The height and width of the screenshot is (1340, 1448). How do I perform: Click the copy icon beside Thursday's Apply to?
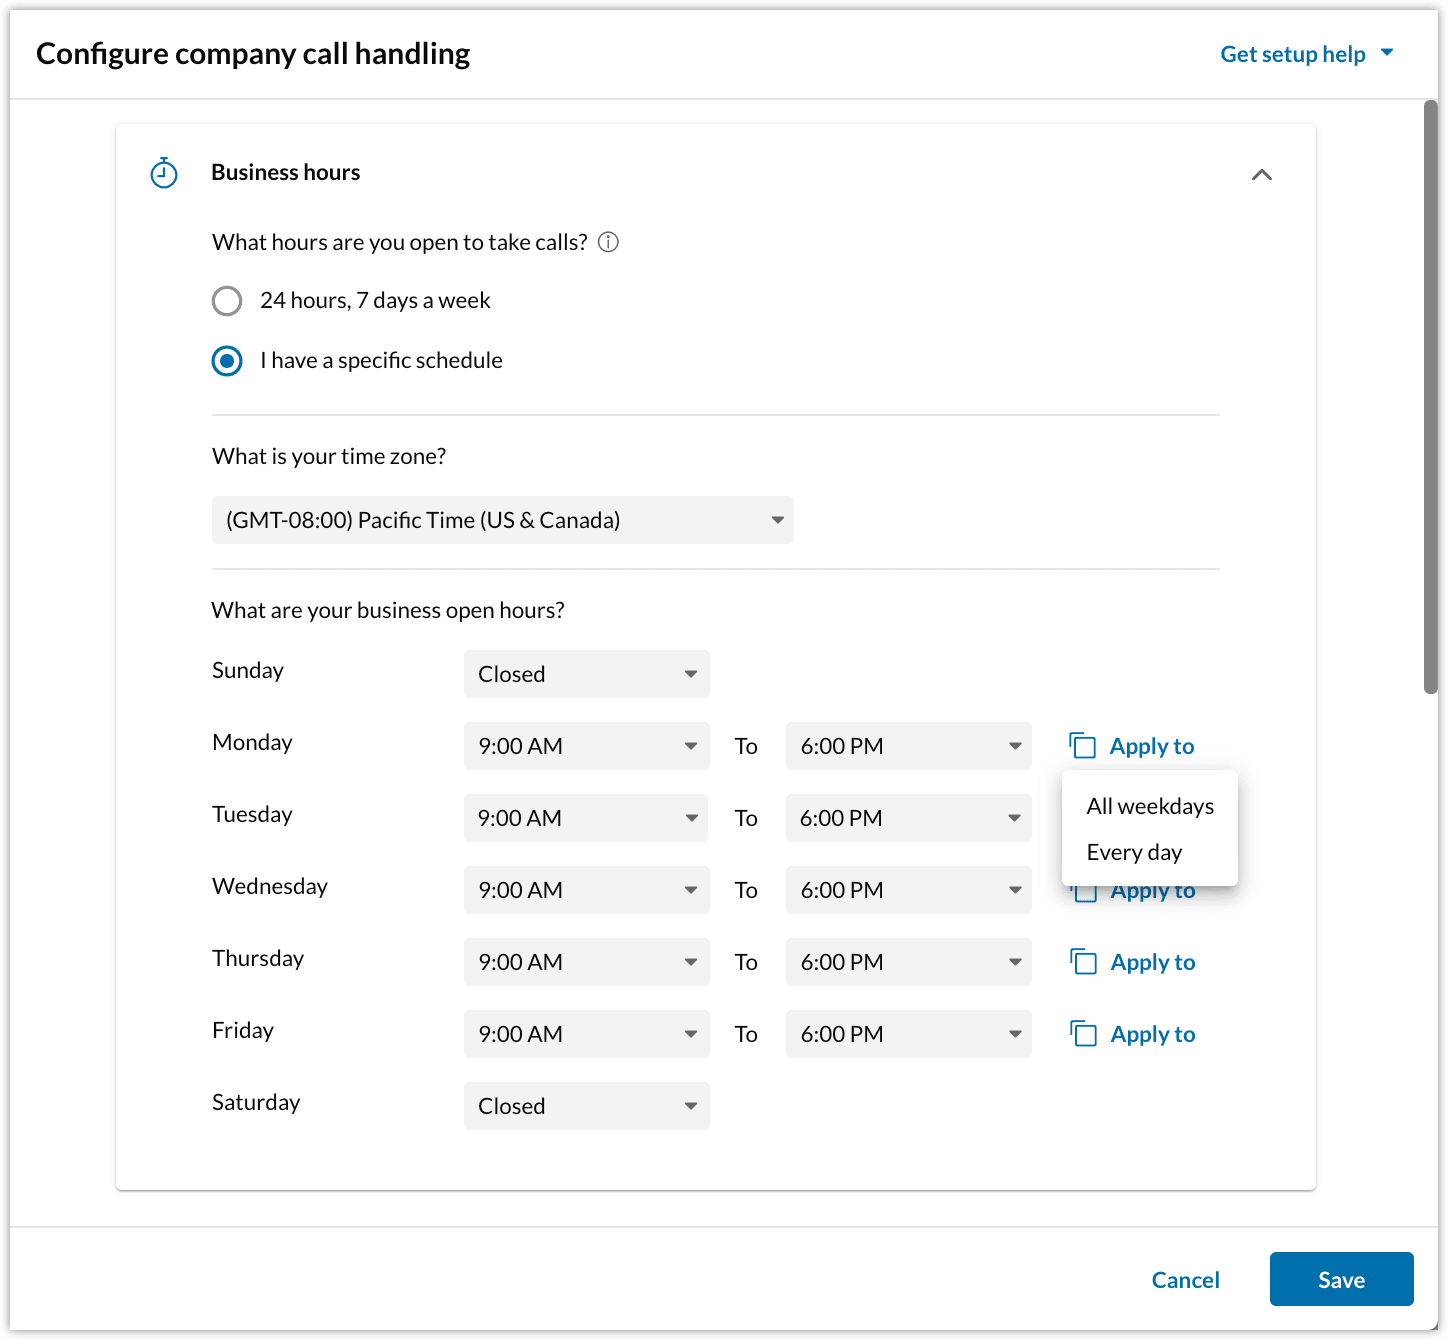(x=1083, y=961)
